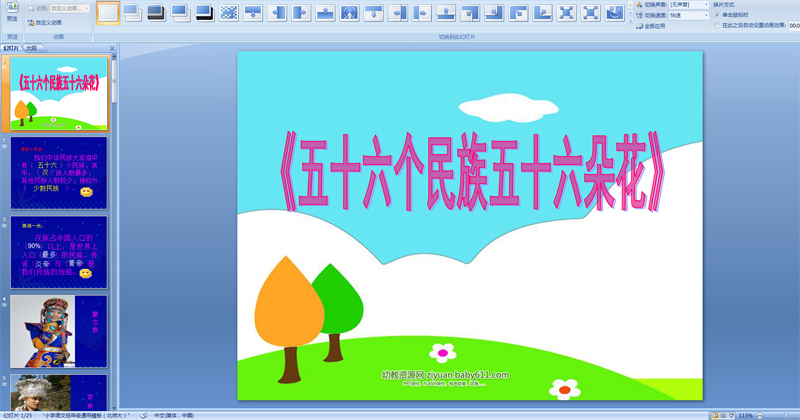The width and height of the screenshot is (800, 420).
Task: Apply the uncover right-up transition icon
Action: 542,12
